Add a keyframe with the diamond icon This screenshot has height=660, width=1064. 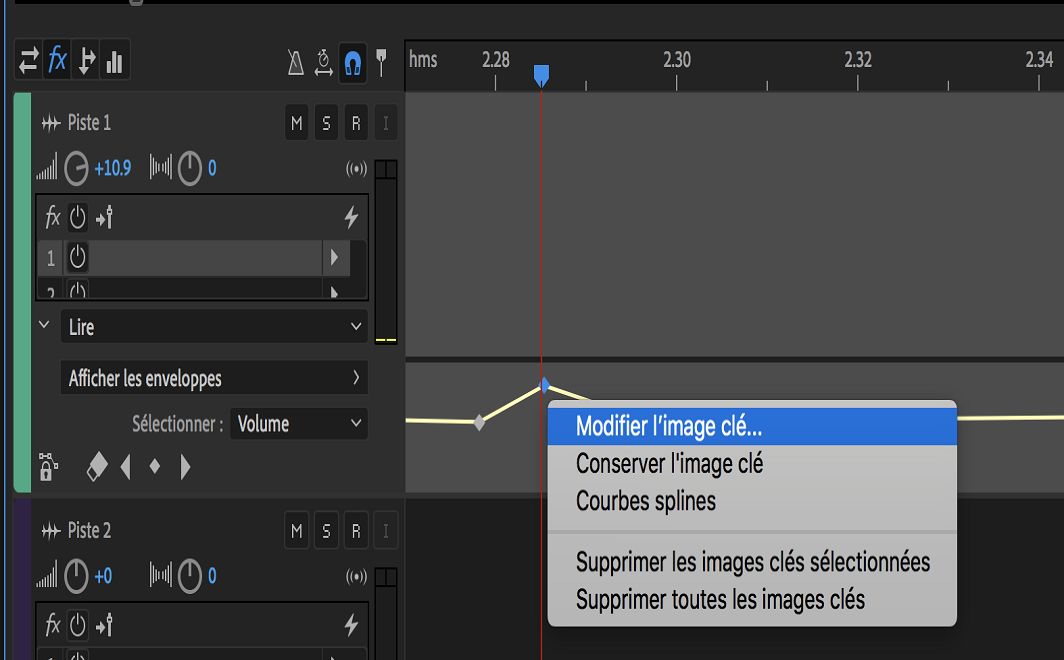[153, 466]
